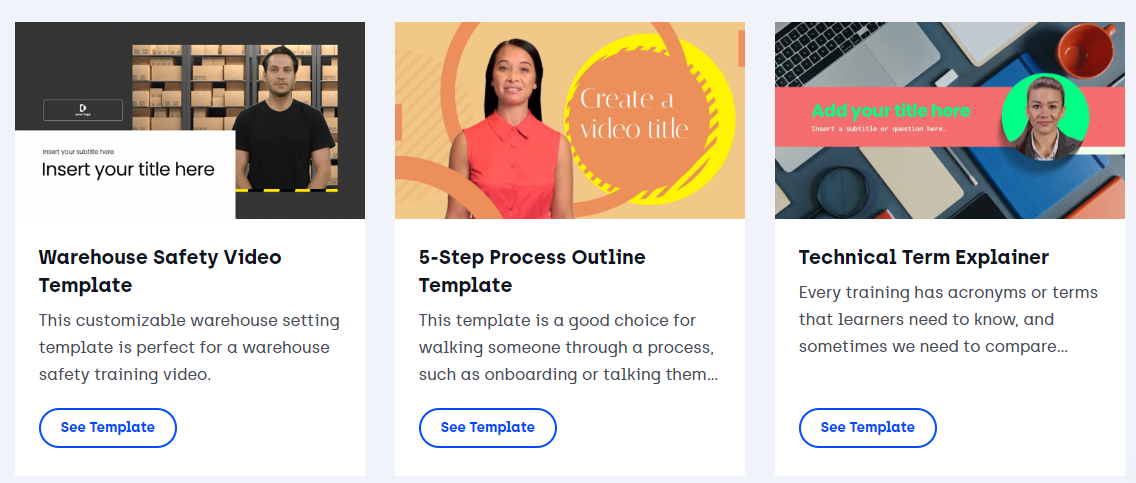Click See Template under Technical Term Explainer
The height and width of the screenshot is (483, 1136).
pos(868,427)
